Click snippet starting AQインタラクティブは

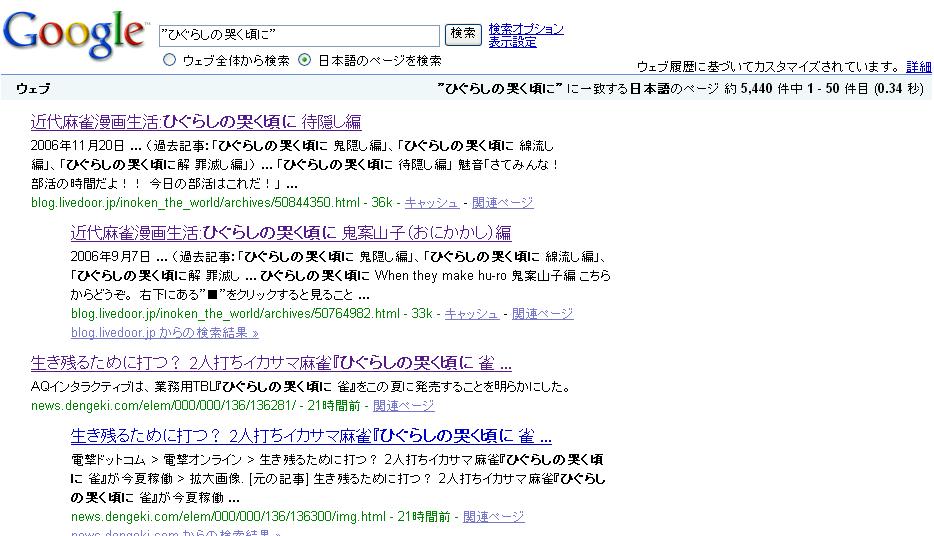301,387
